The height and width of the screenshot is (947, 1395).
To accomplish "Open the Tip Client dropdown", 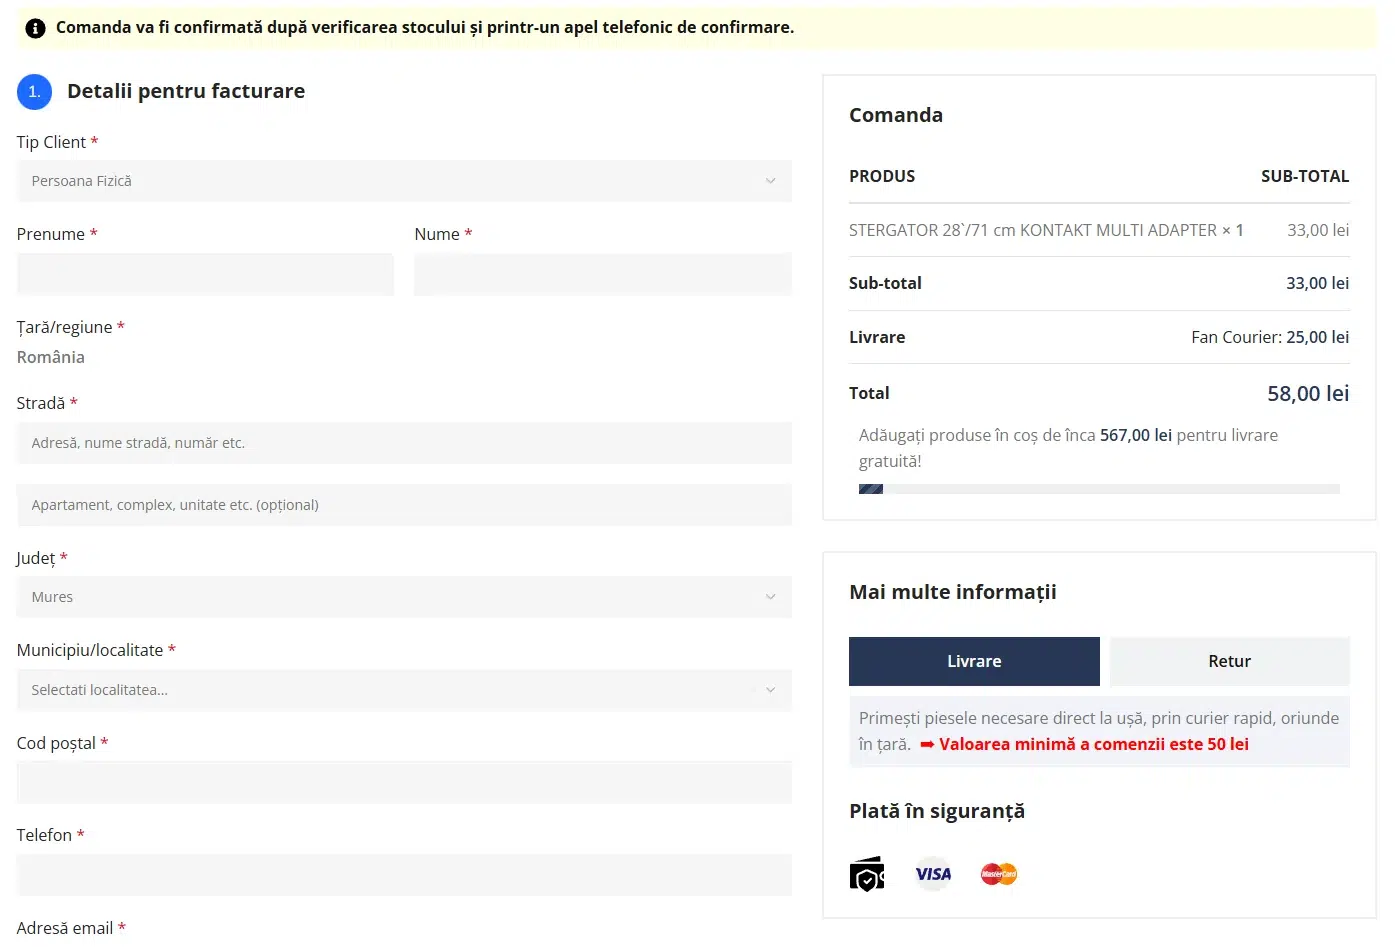I will coord(404,181).
